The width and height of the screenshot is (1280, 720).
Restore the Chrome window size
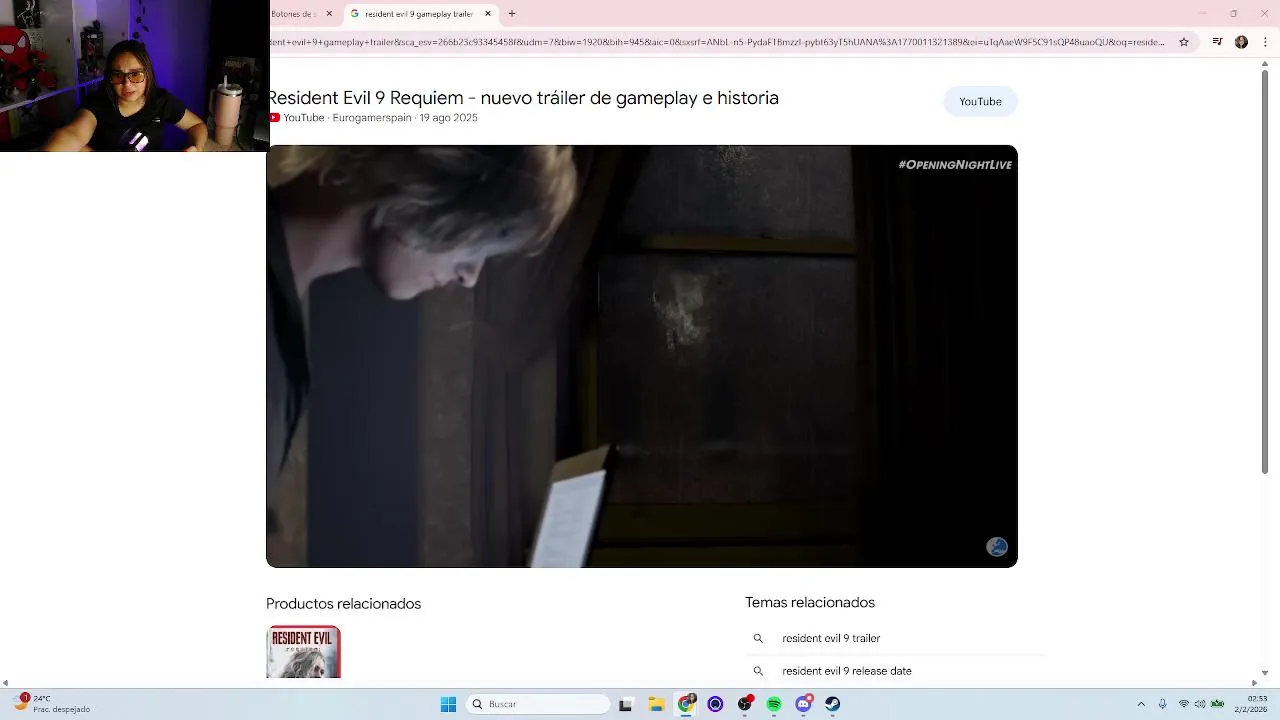pyautogui.click(x=1233, y=14)
